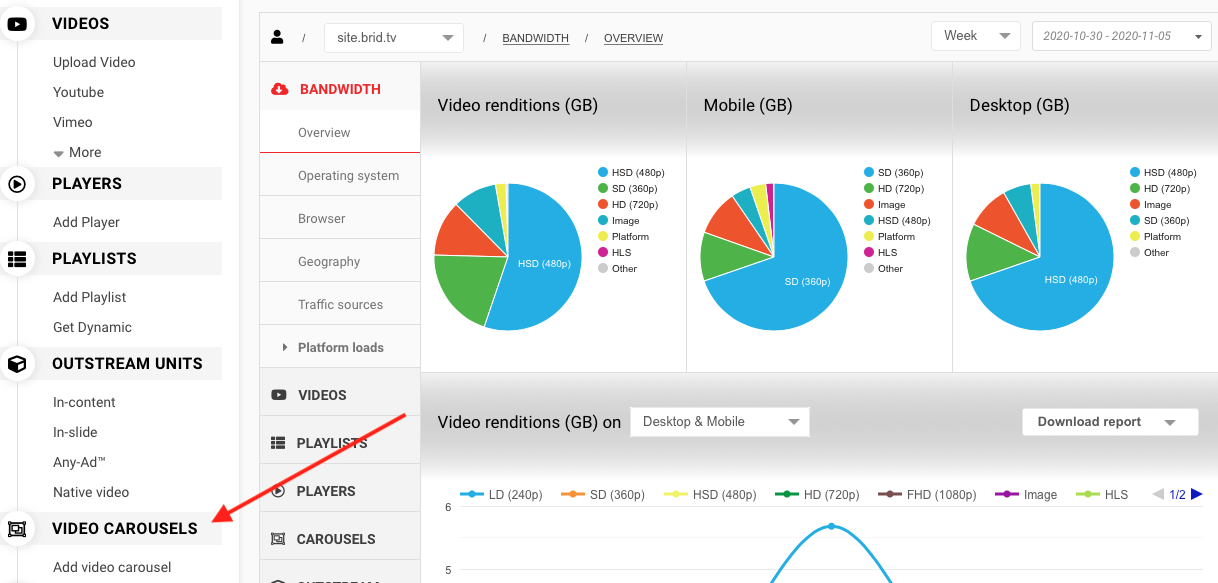The height and width of the screenshot is (583, 1218).
Task: Click the user account icon in breadcrumb
Action: 277,38
